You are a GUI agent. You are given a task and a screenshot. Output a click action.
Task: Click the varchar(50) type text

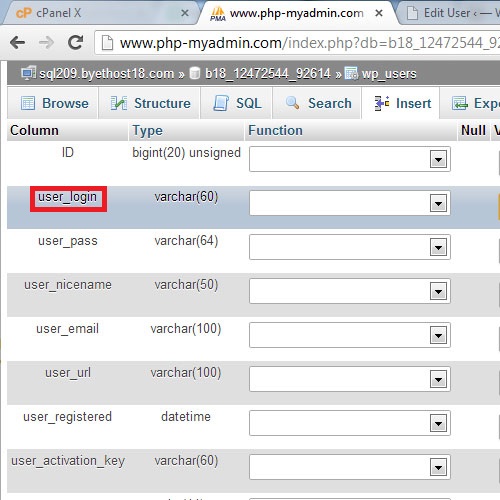(x=186, y=285)
